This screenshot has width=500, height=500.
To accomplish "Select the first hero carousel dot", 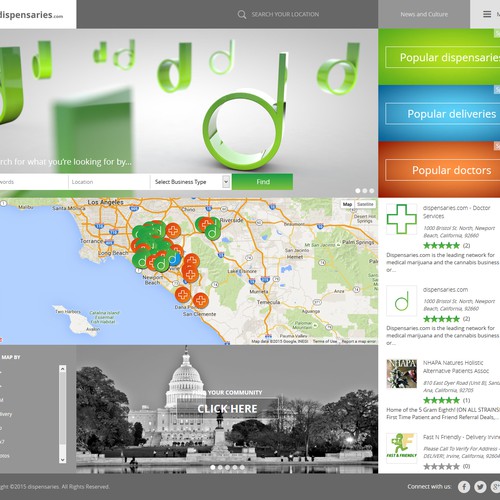I will coord(358,191).
